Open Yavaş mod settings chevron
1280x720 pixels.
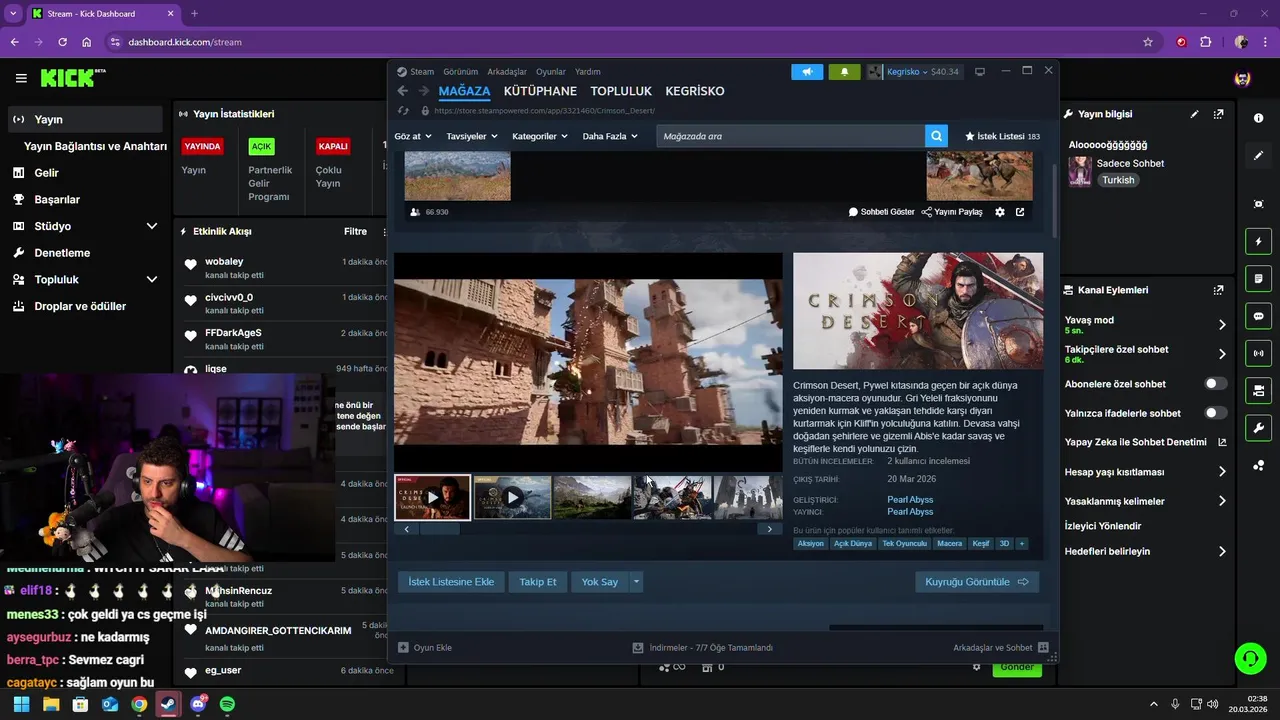click(x=1222, y=325)
